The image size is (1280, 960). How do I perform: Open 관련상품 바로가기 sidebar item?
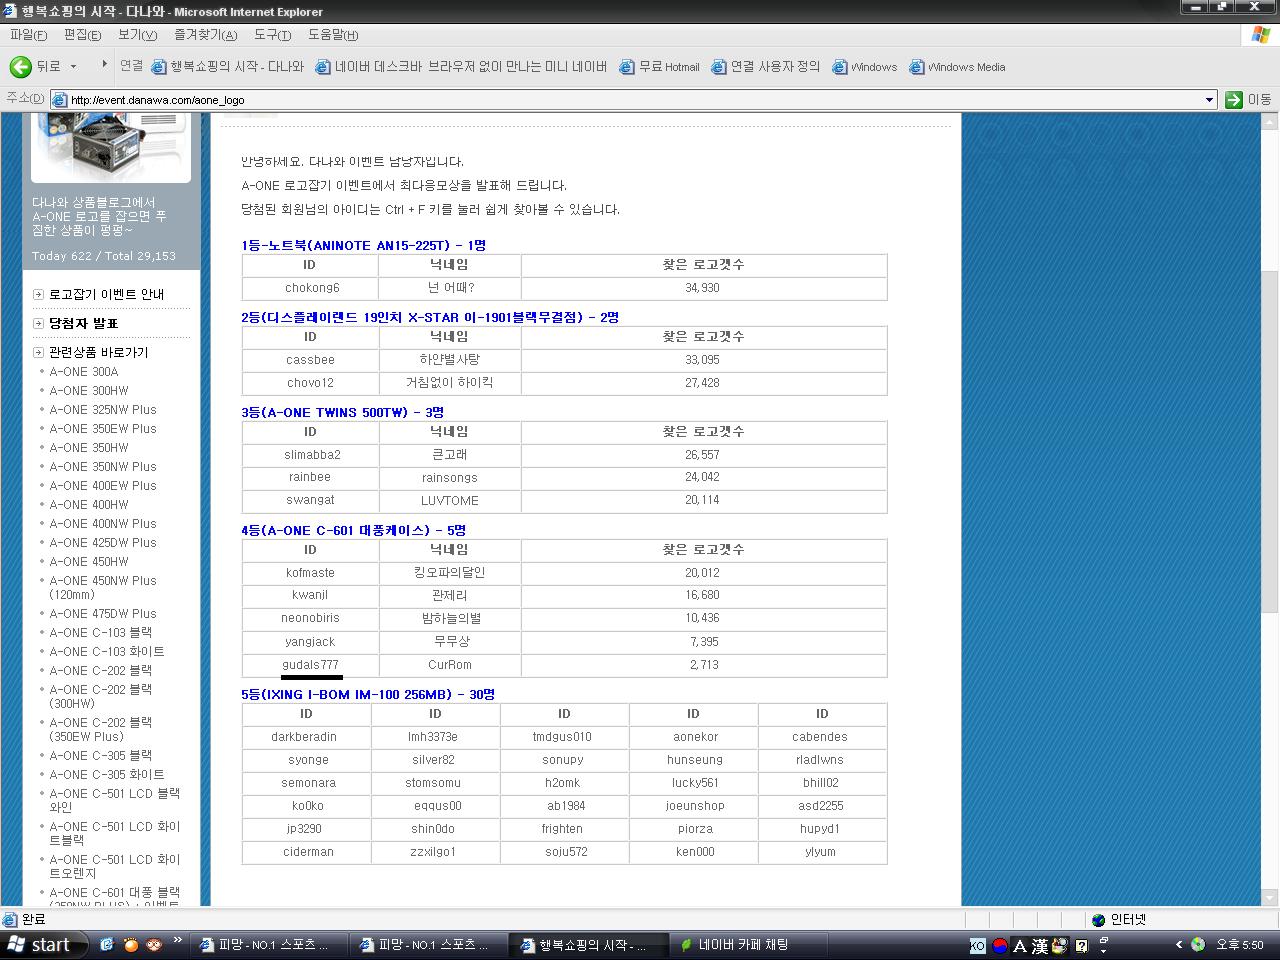[98, 352]
